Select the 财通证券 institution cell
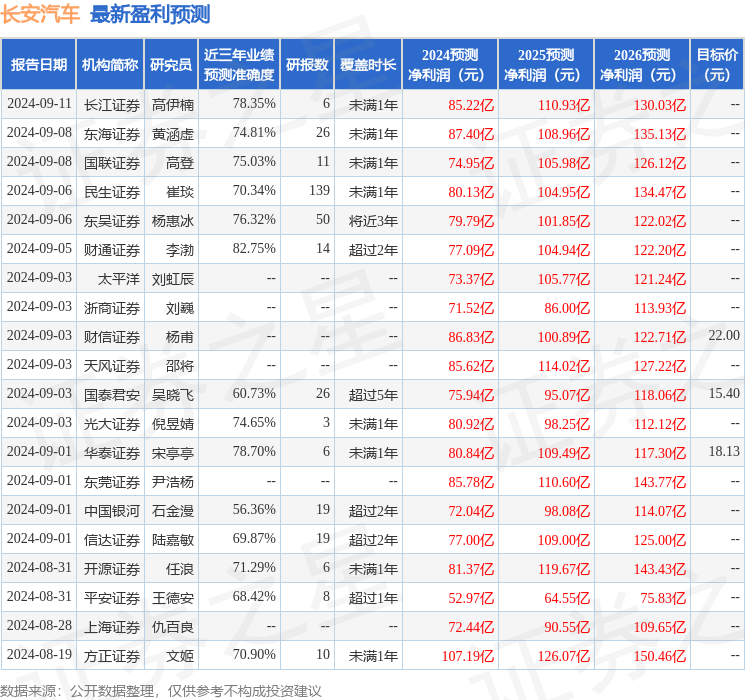The width and height of the screenshot is (745, 700). [x=112, y=250]
